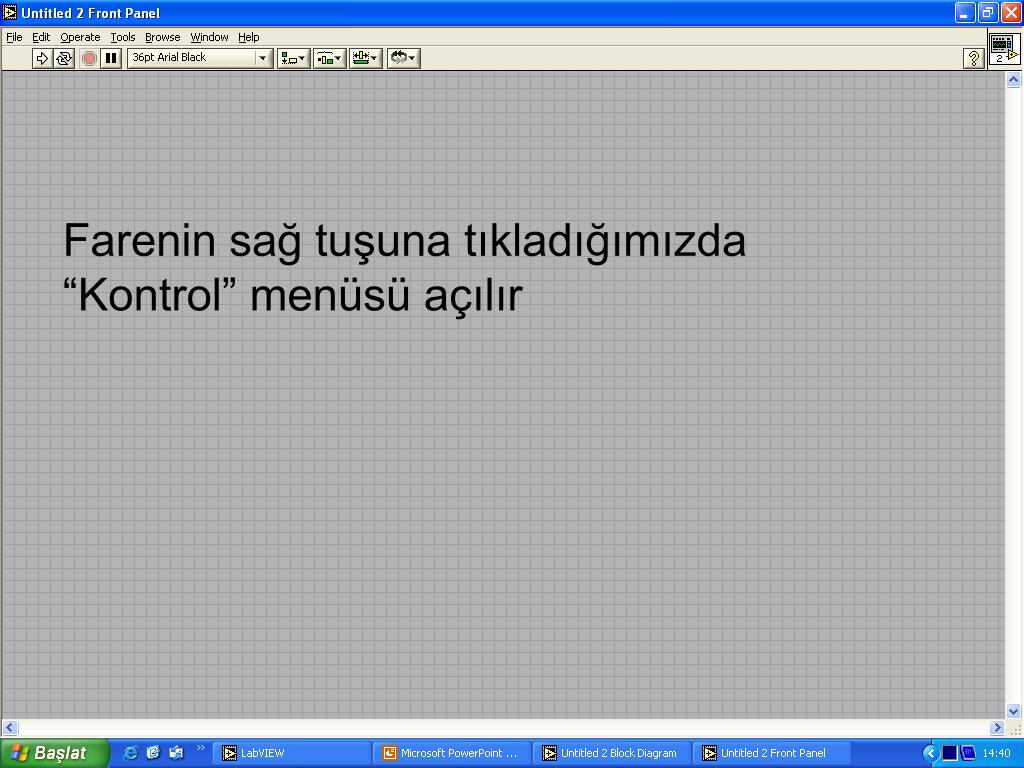Open the Browse menu
Viewport: 1024px width, 768px height.
163,37
